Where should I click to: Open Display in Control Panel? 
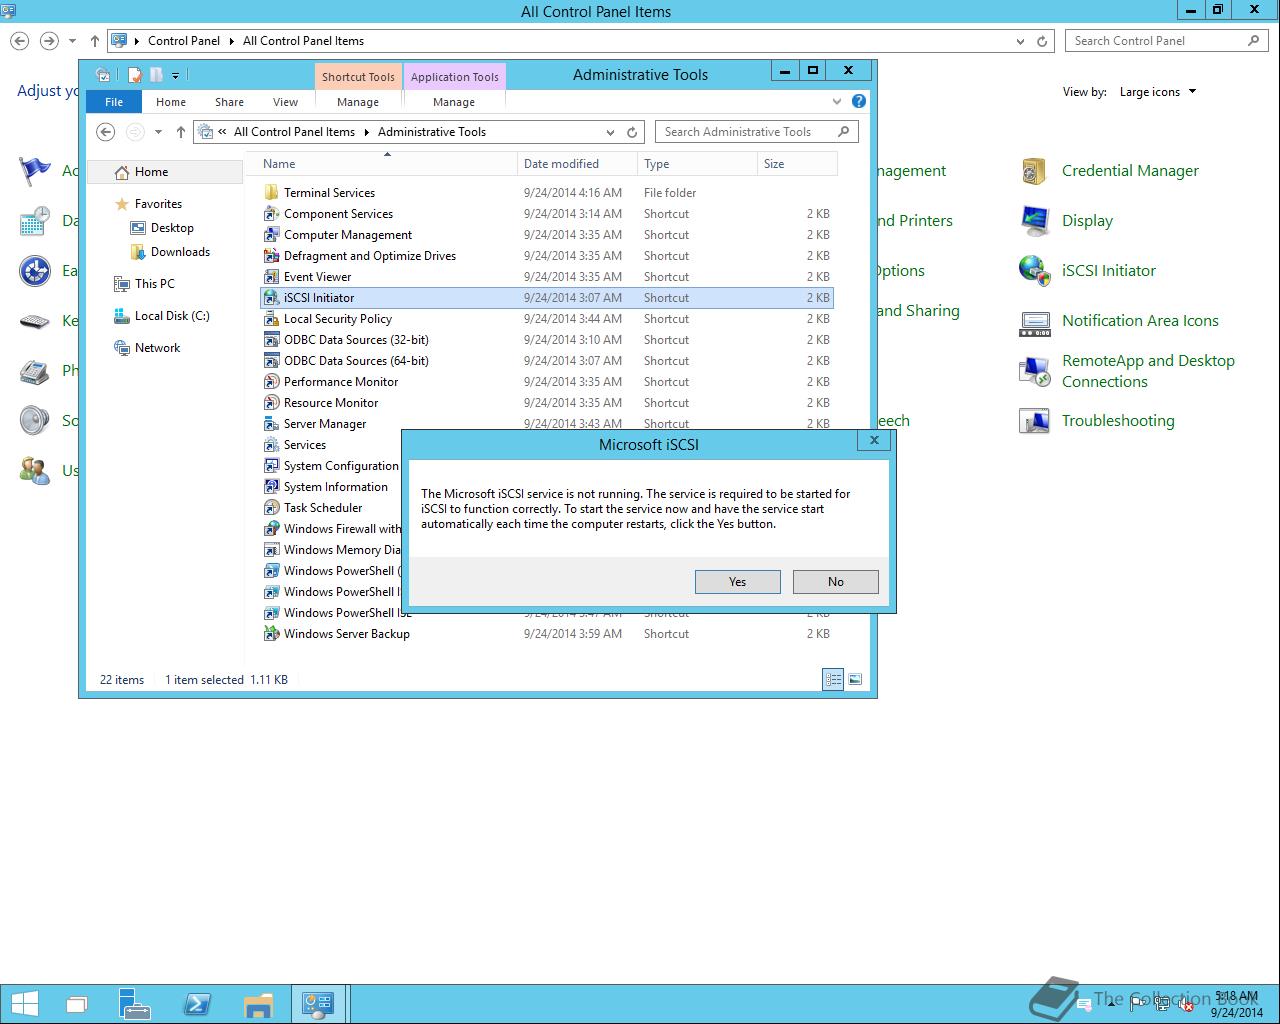[x=1087, y=221]
